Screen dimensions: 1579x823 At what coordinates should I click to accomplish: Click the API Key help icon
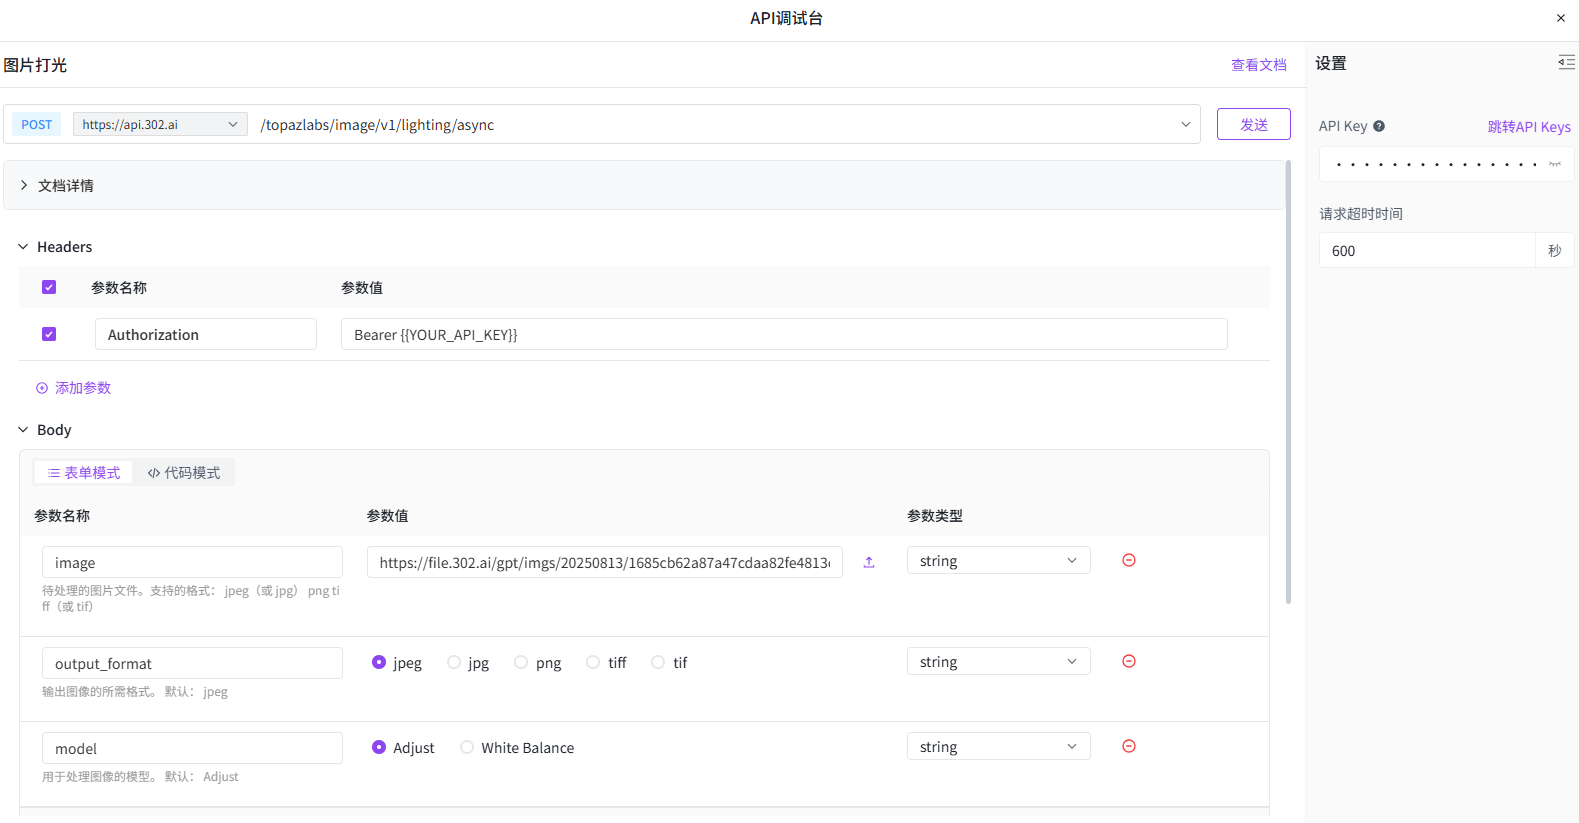point(1379,126)
